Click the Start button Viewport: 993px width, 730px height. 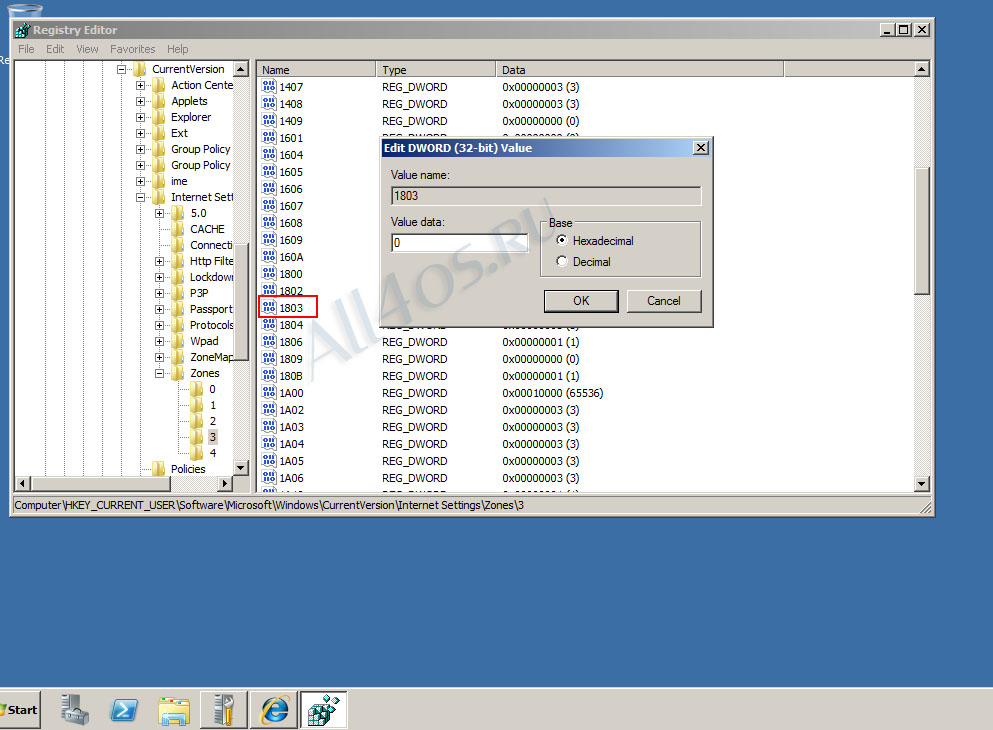coord(20,710)
